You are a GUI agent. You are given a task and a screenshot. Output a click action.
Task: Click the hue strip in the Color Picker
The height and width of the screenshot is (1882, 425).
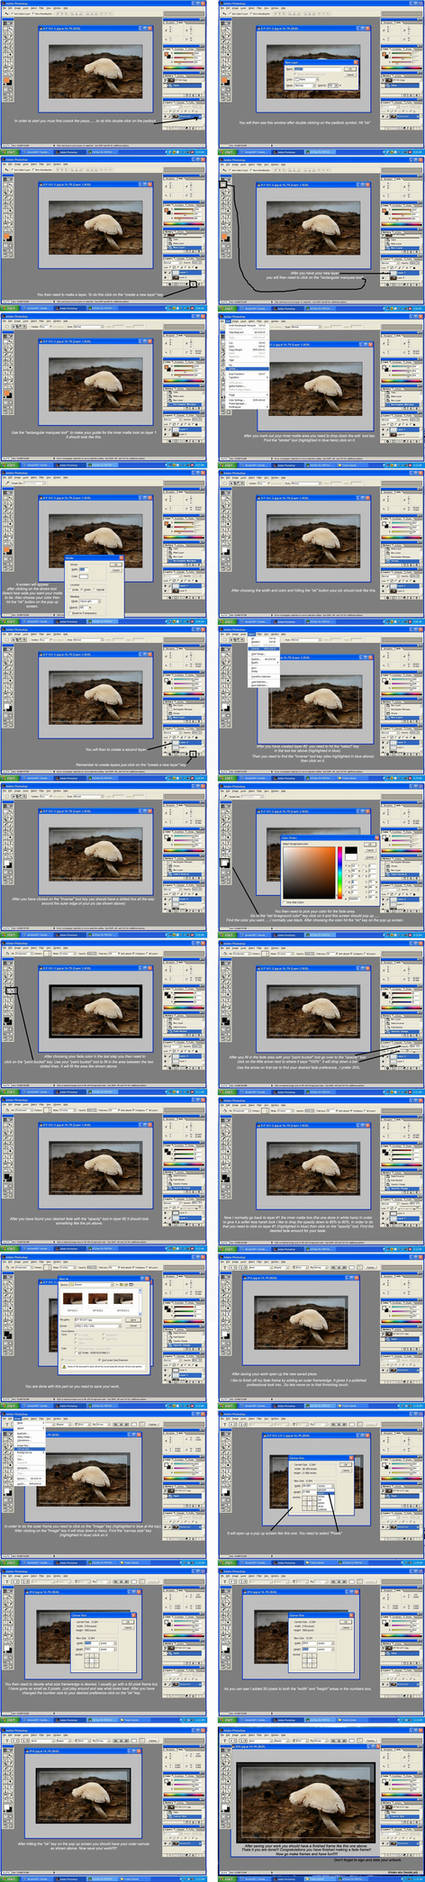click(340, 872)
